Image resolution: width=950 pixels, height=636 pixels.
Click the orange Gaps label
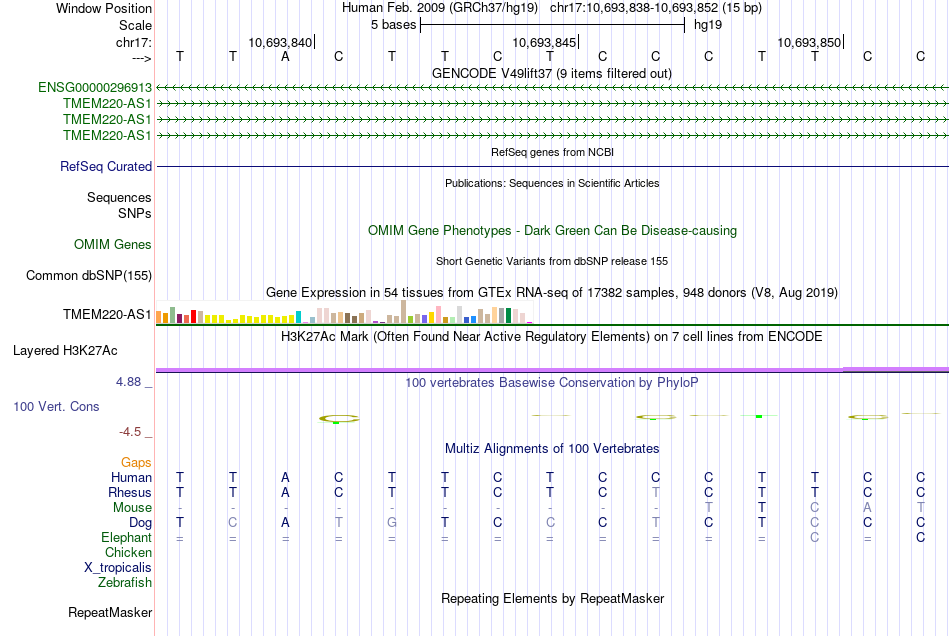[x=136, y=463]
